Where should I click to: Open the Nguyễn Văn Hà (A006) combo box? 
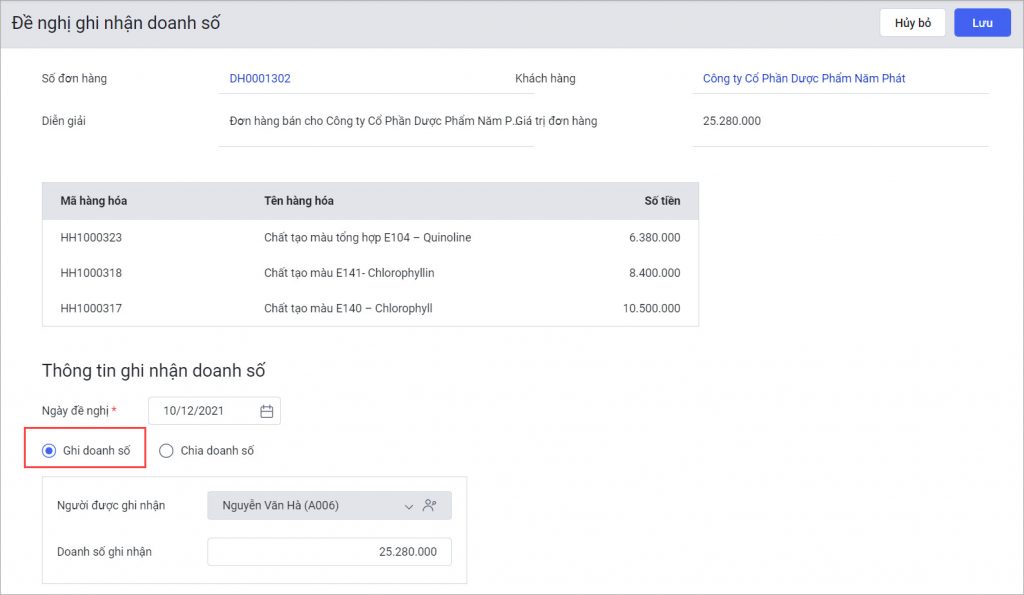[x=329, y=506]
